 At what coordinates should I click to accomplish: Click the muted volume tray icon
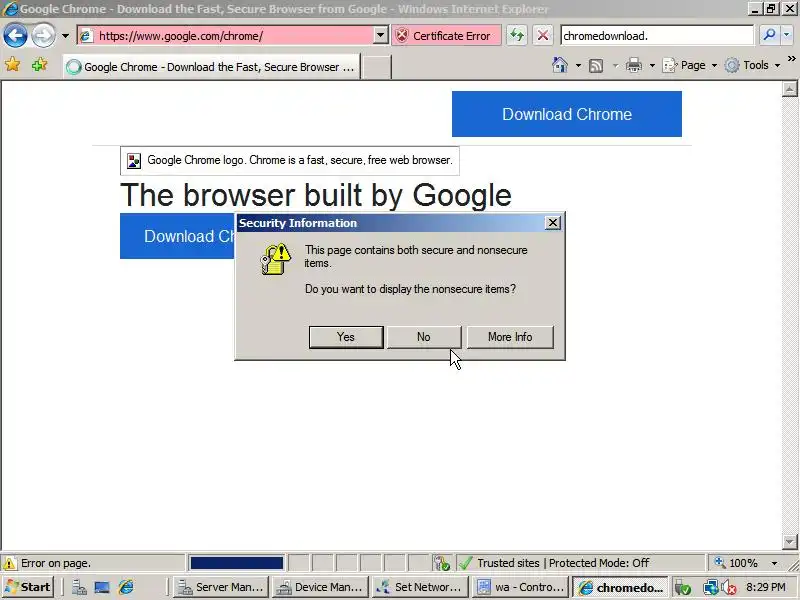tap(729, 588)
